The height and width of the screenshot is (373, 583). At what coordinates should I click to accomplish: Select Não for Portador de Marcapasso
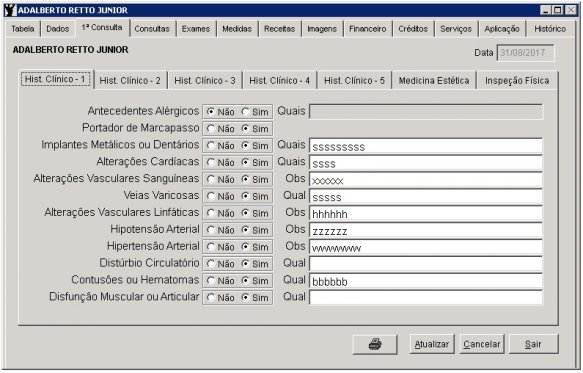220,129
